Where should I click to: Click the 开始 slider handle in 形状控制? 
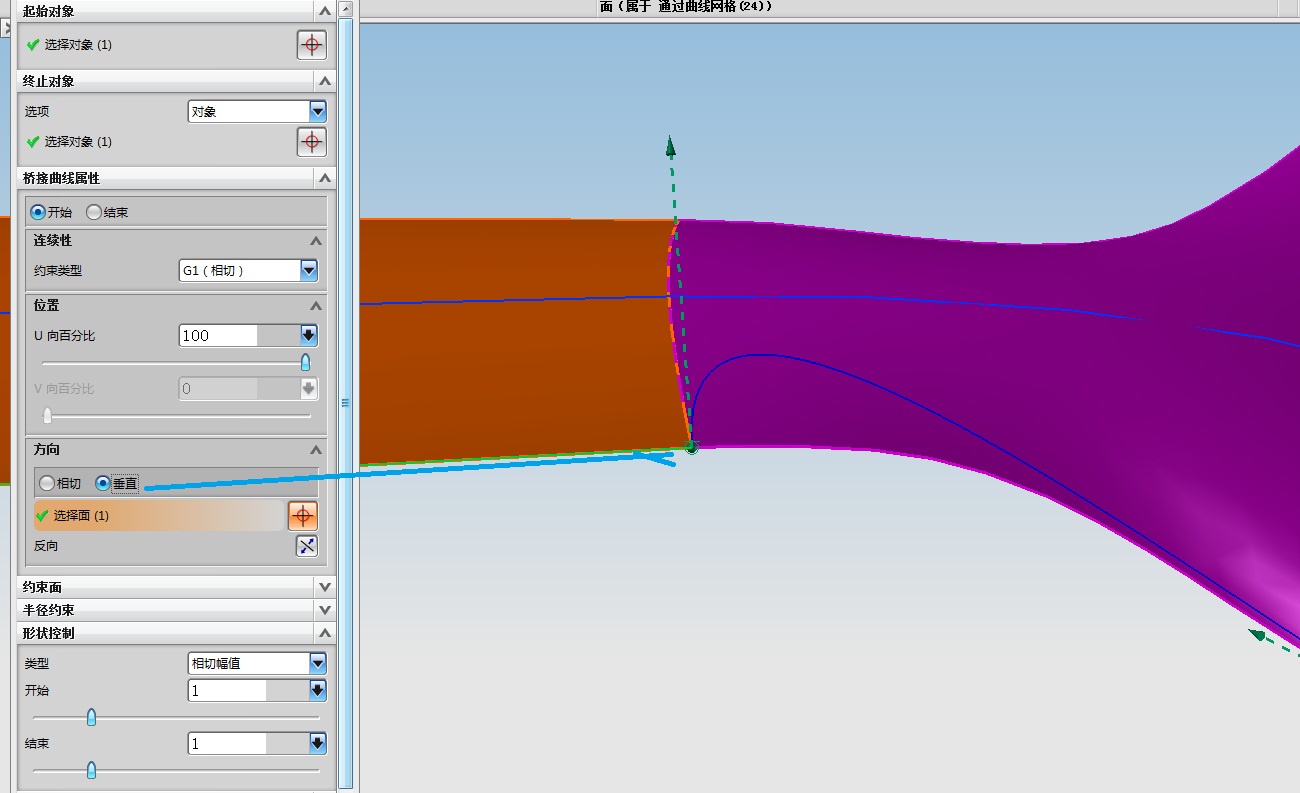pos(91,717)
